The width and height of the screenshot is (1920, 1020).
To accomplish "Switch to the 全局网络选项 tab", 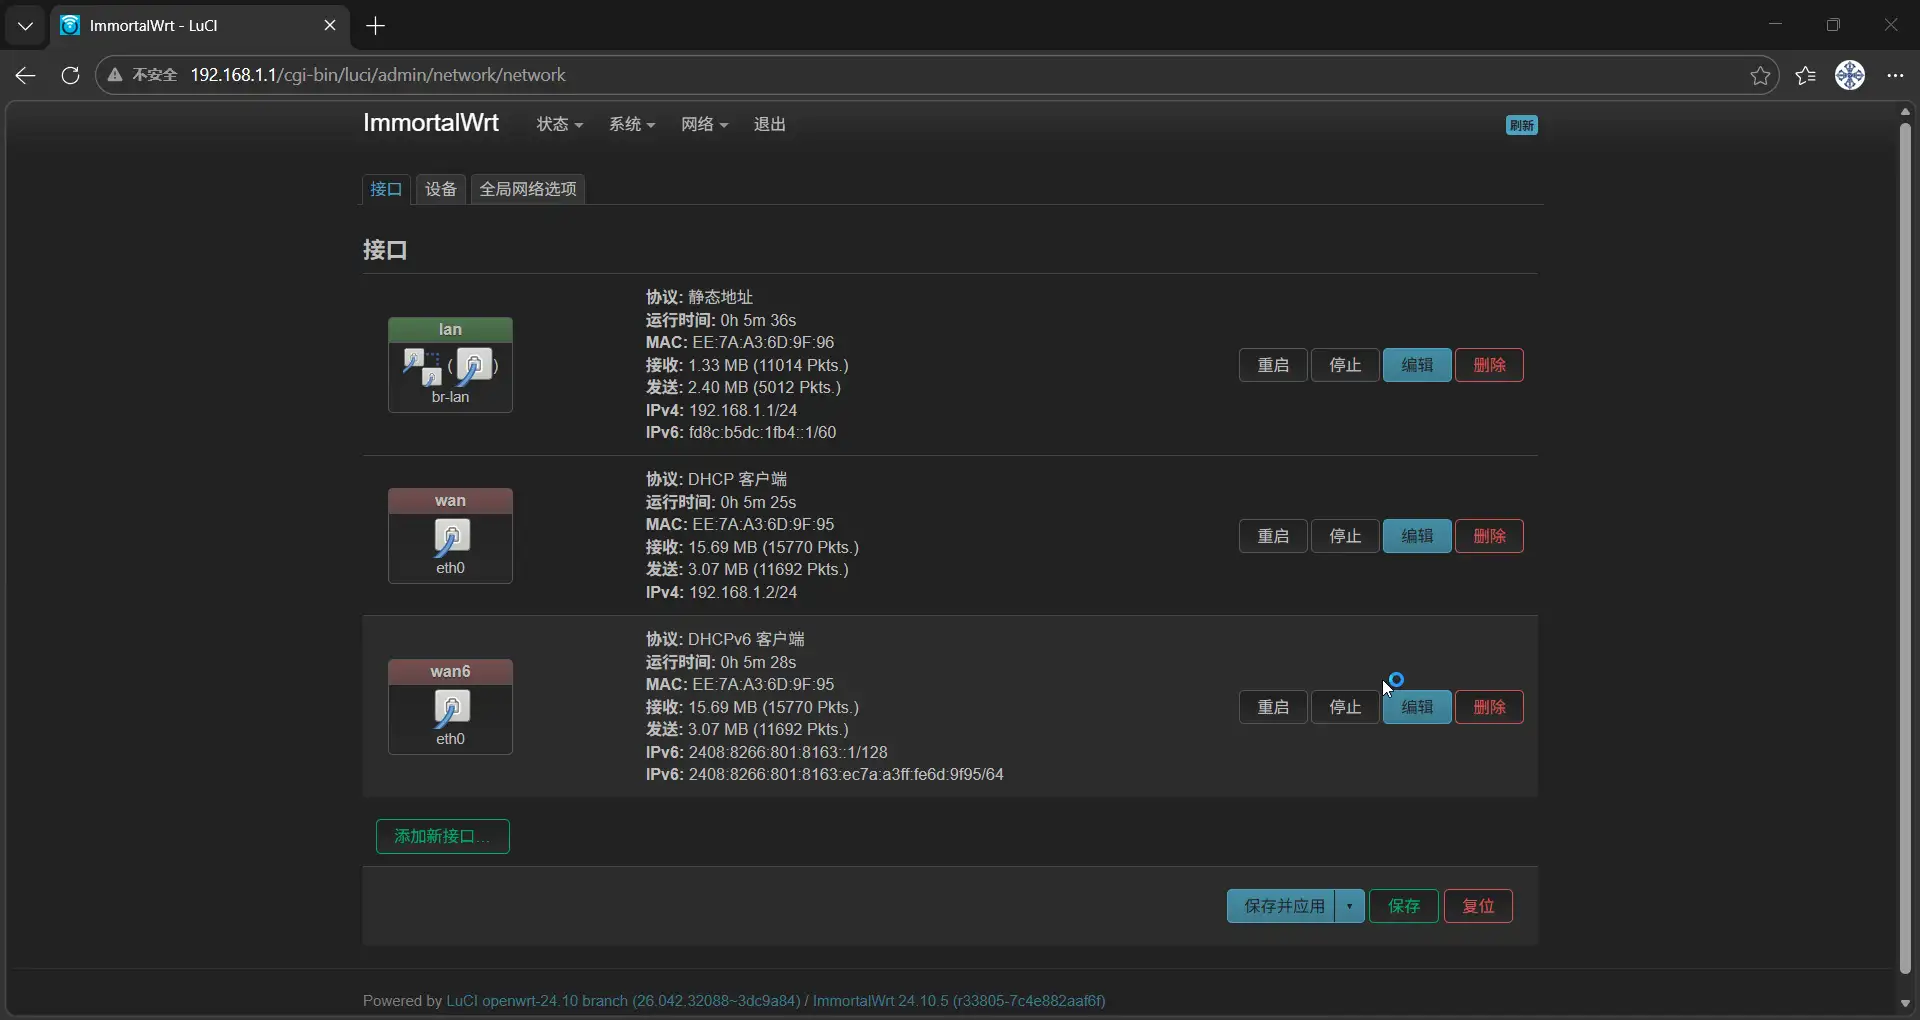I will [528, 189].
